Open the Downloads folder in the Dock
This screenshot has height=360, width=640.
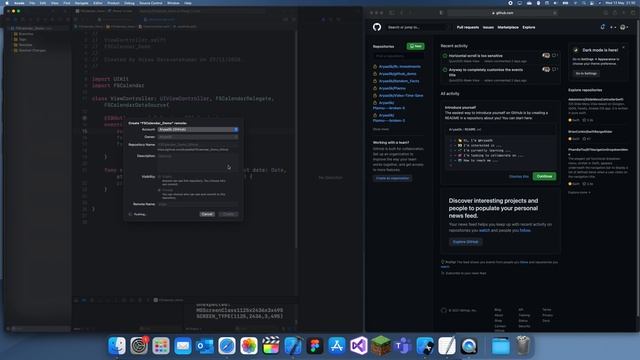[501, 346]
